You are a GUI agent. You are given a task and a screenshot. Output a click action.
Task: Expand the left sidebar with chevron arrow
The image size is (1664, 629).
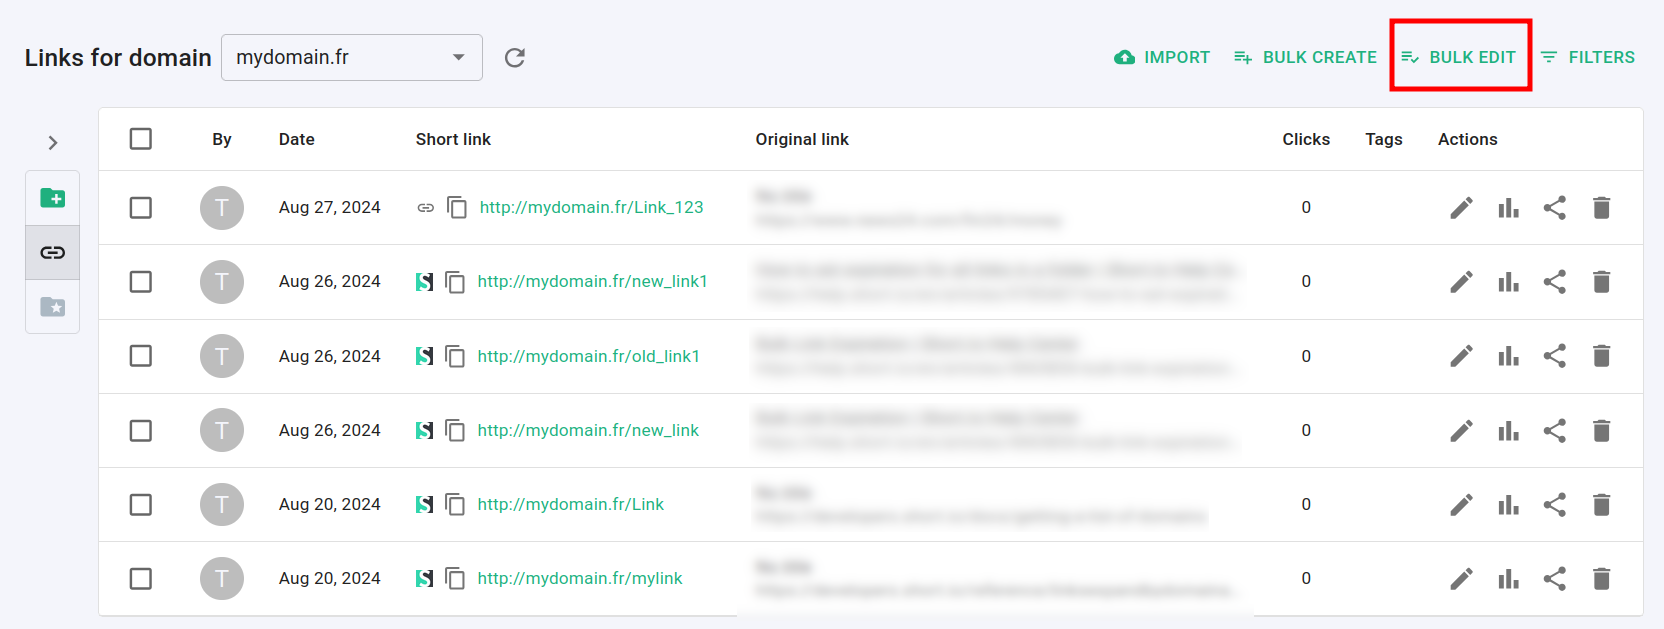point(53,143)
